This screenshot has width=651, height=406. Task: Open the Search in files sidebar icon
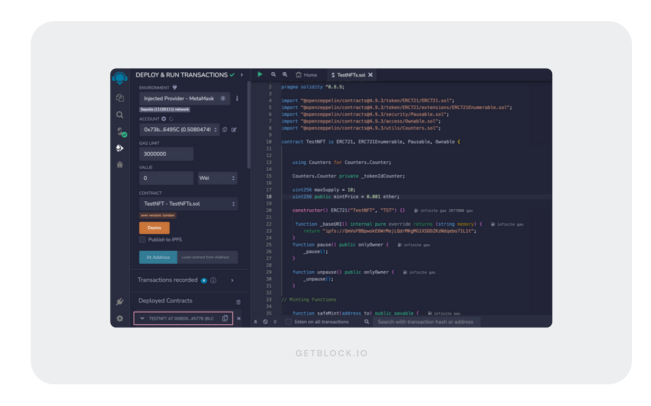tap(120, 115)
